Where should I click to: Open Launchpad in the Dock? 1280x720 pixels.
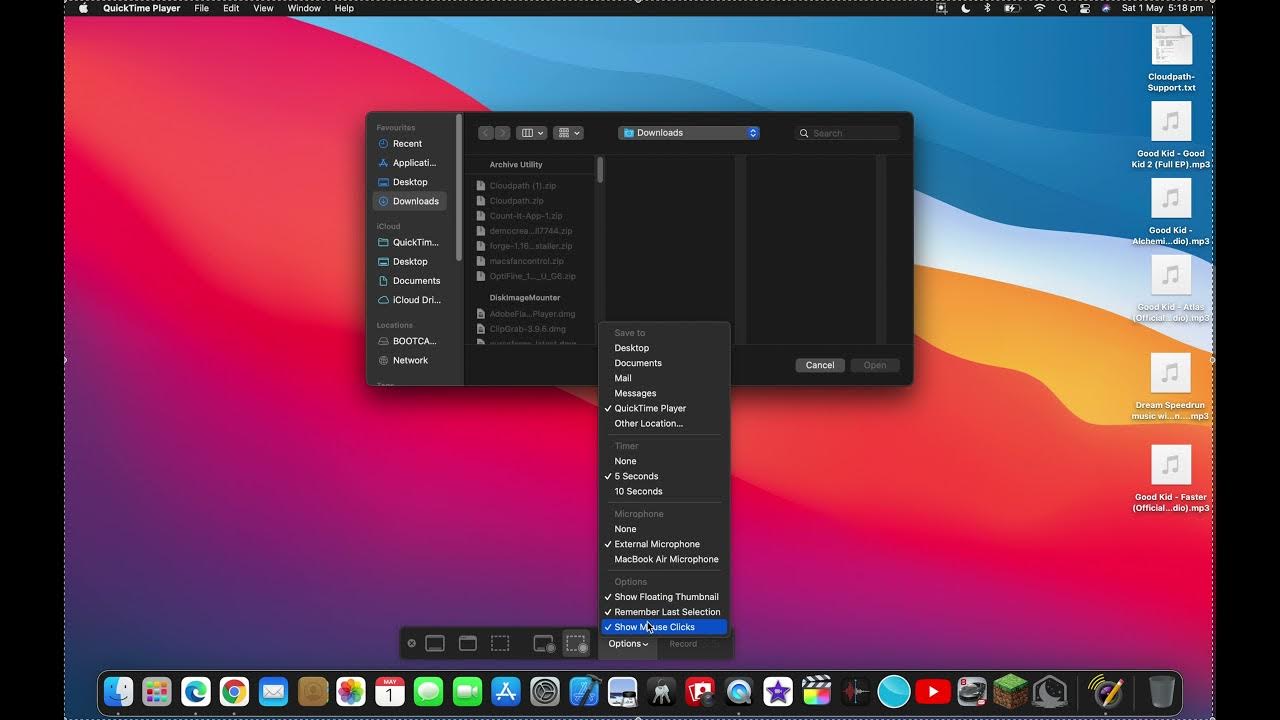157,691
